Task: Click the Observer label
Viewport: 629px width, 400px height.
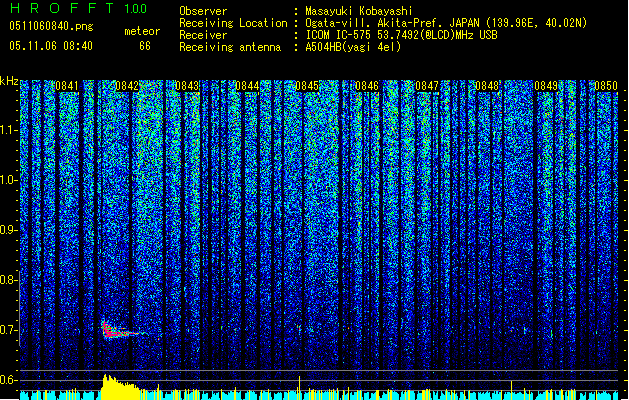Action: (203, 11)
